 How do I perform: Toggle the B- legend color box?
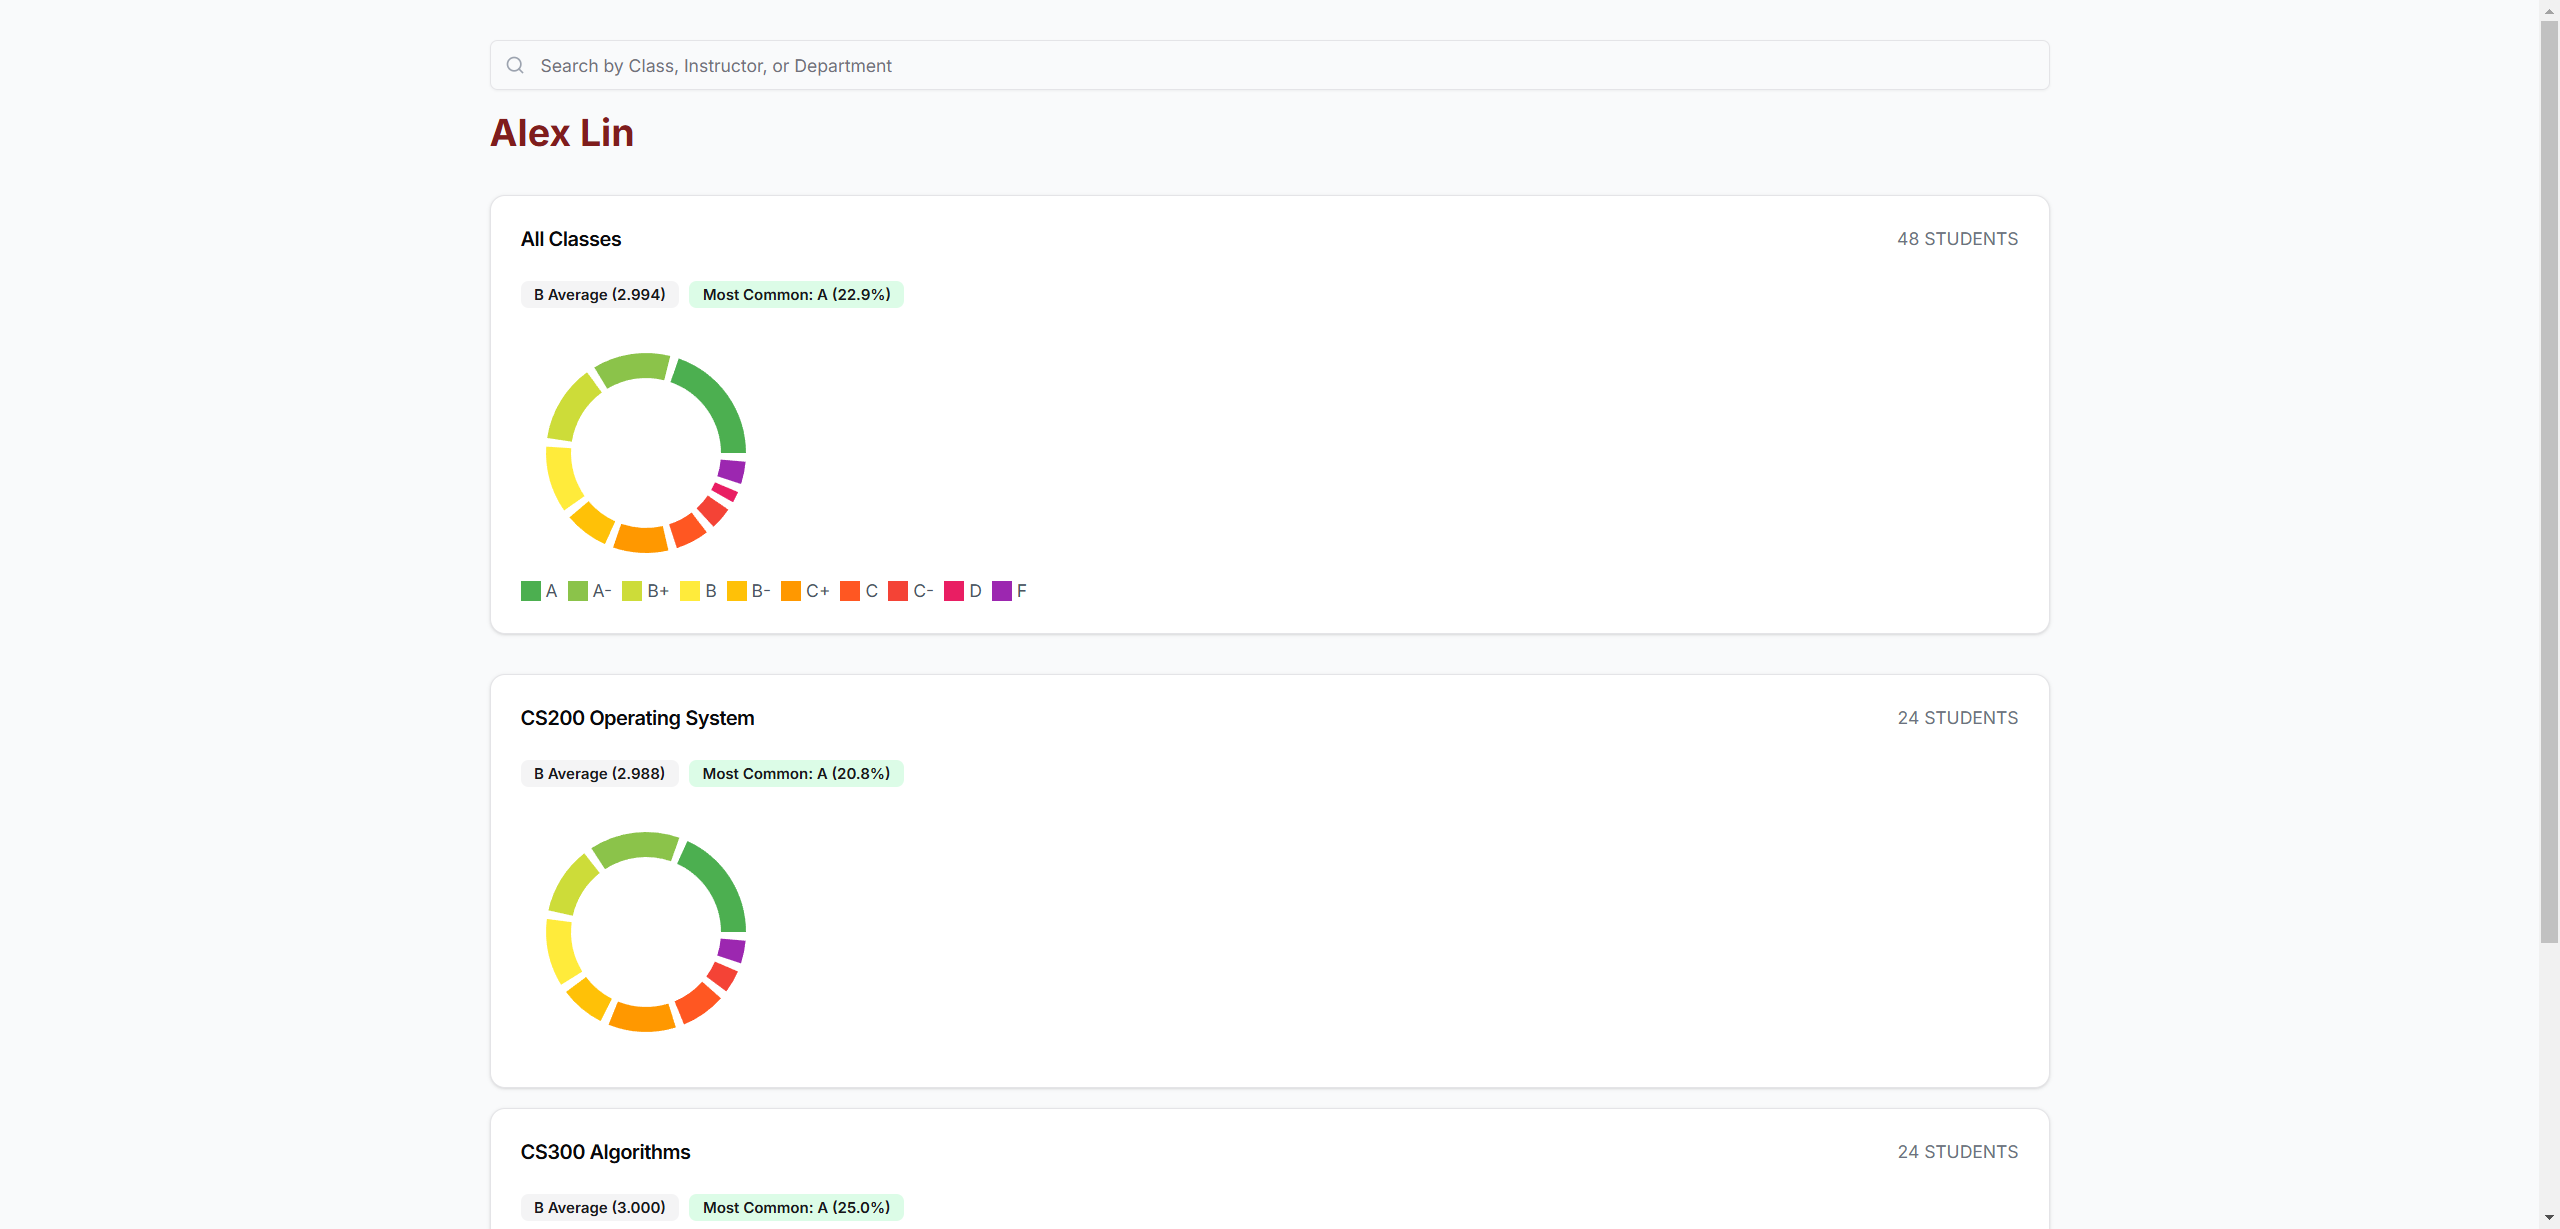737,591
